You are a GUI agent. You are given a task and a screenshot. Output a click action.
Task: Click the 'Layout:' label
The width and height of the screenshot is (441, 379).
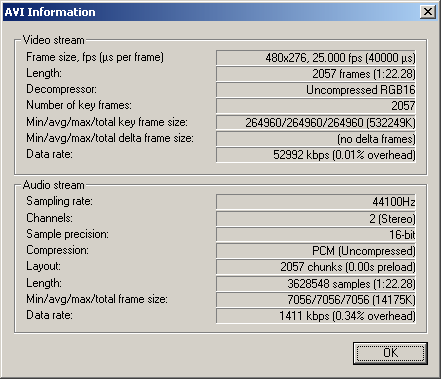click(43, 266)
